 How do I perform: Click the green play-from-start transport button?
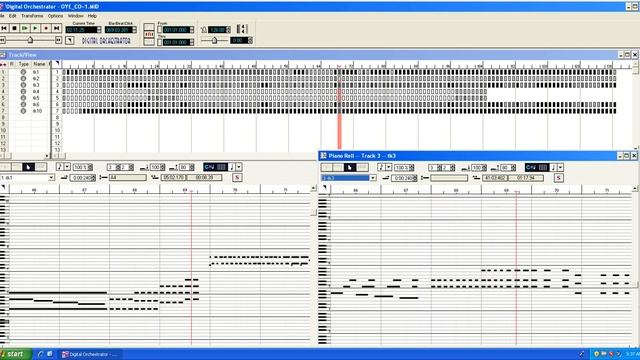point(25,28)
